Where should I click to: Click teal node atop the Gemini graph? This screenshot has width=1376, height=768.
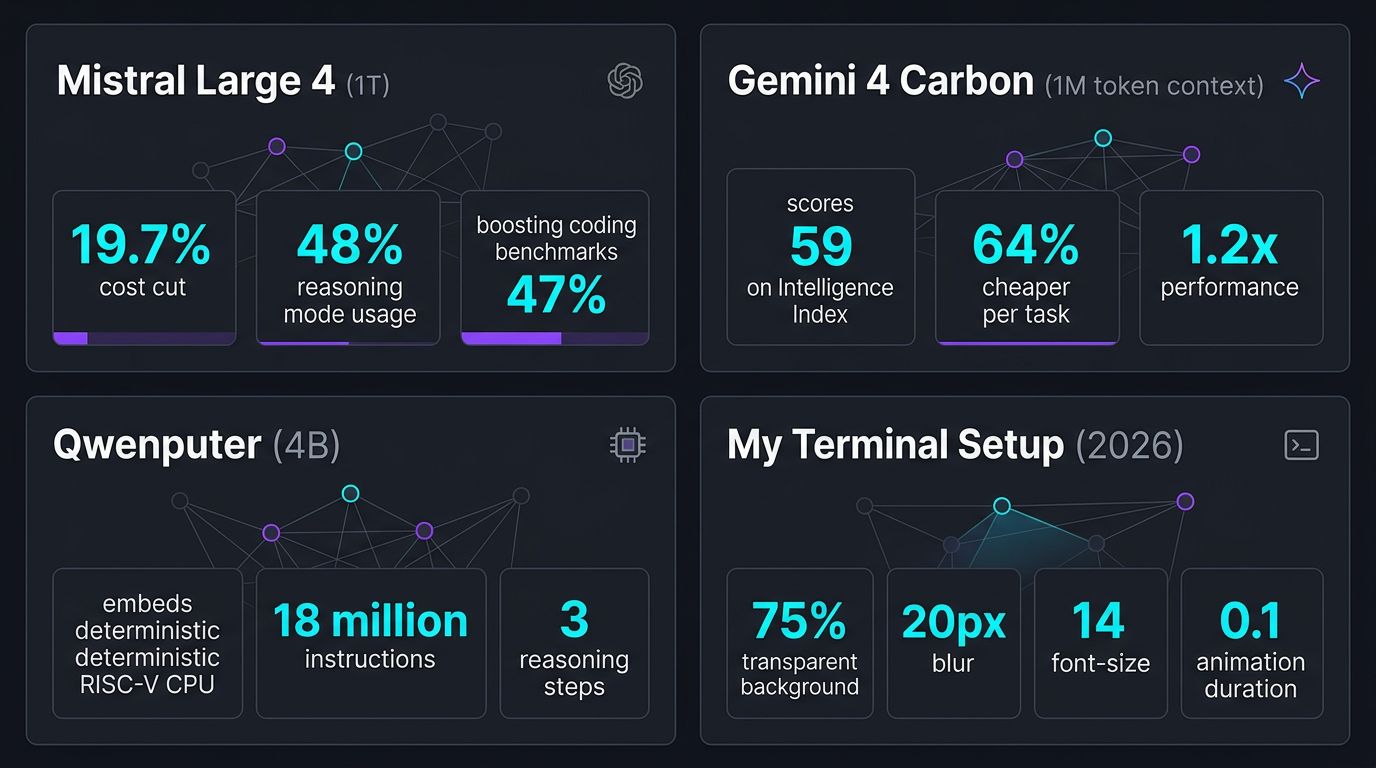click(1102, 138)
